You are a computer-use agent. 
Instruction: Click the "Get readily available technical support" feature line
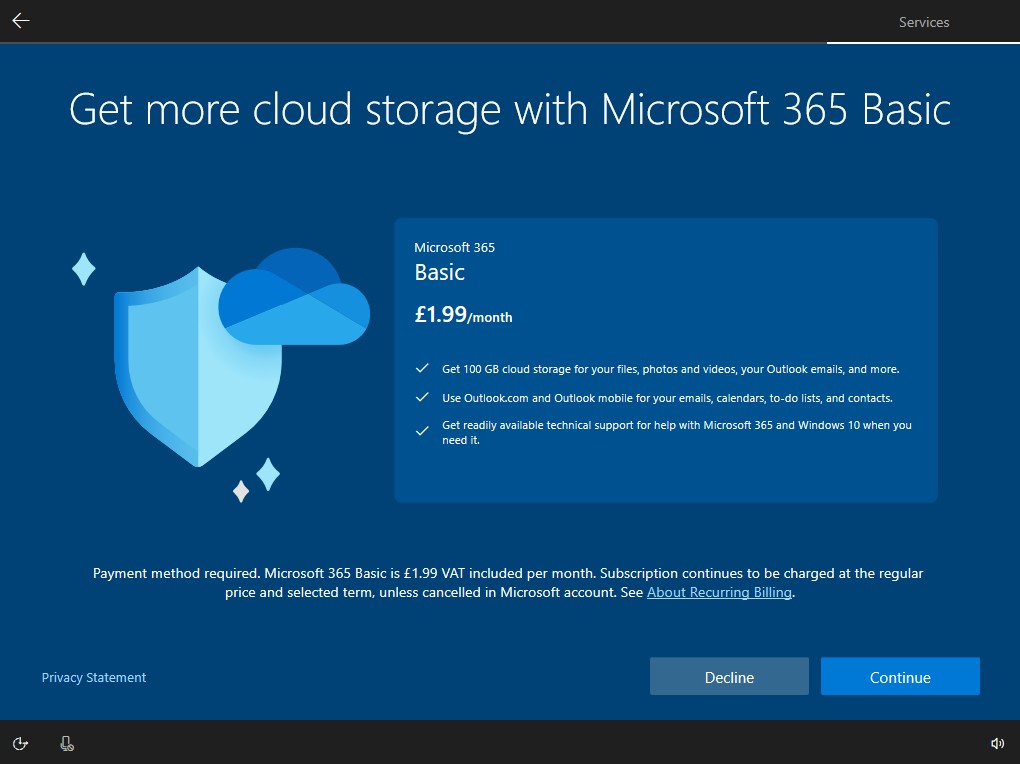coord(677,432)
